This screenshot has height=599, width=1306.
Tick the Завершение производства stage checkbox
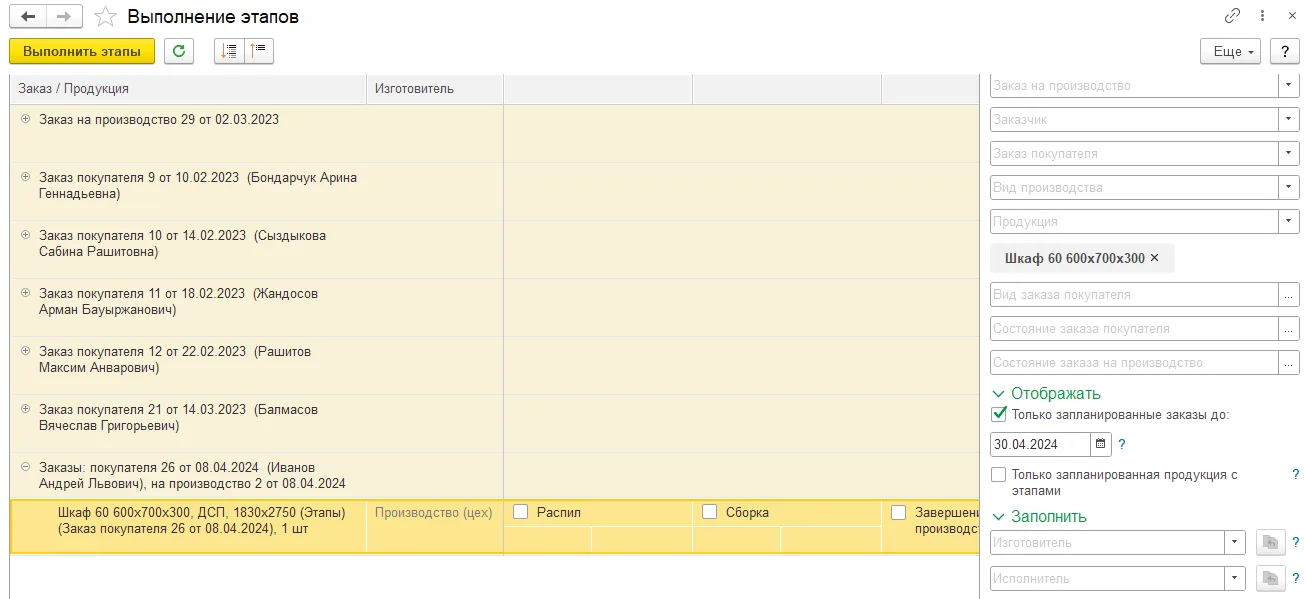tap(899, 512)
